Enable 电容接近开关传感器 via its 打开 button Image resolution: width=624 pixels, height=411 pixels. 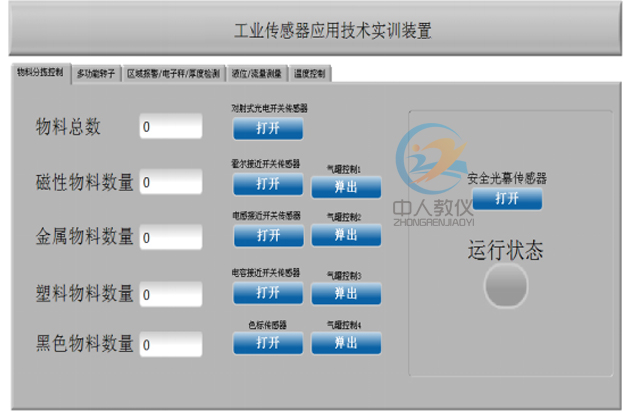point(267,292)
